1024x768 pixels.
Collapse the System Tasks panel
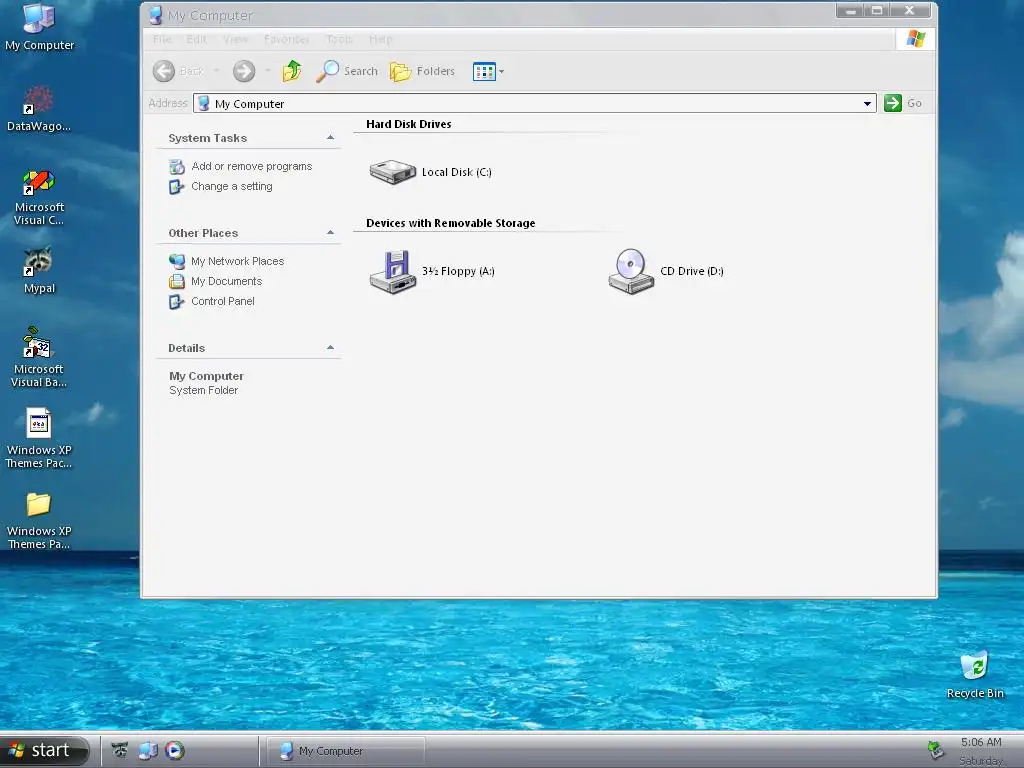(330, 138)
